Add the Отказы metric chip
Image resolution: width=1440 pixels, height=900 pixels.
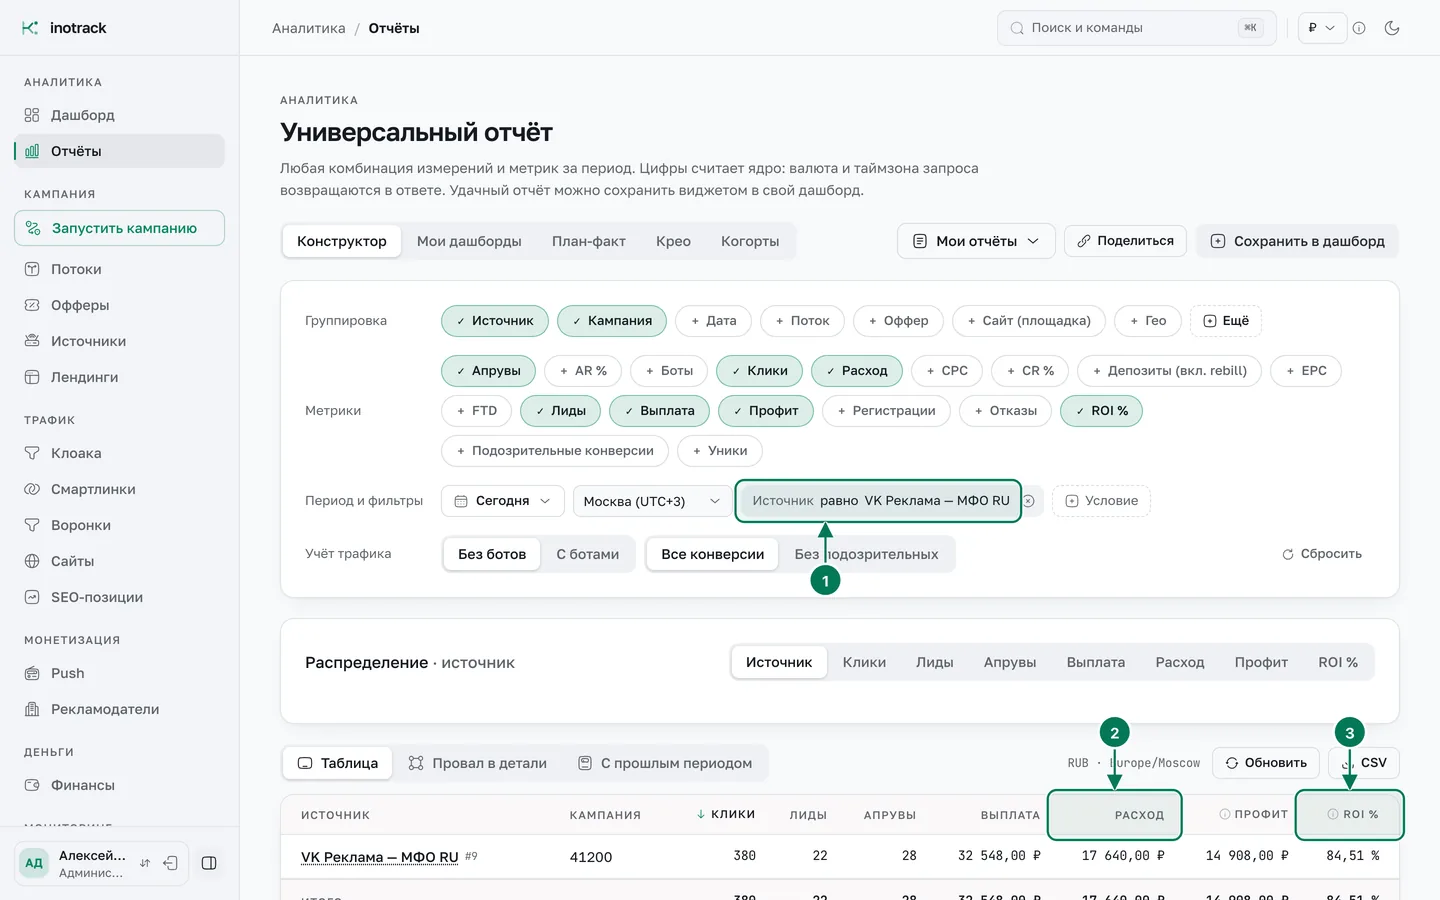coord(1005,411)
